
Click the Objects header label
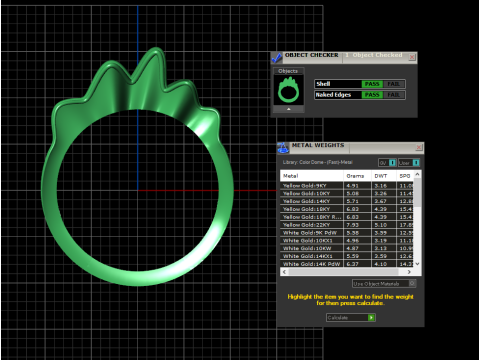pos(288,71)
